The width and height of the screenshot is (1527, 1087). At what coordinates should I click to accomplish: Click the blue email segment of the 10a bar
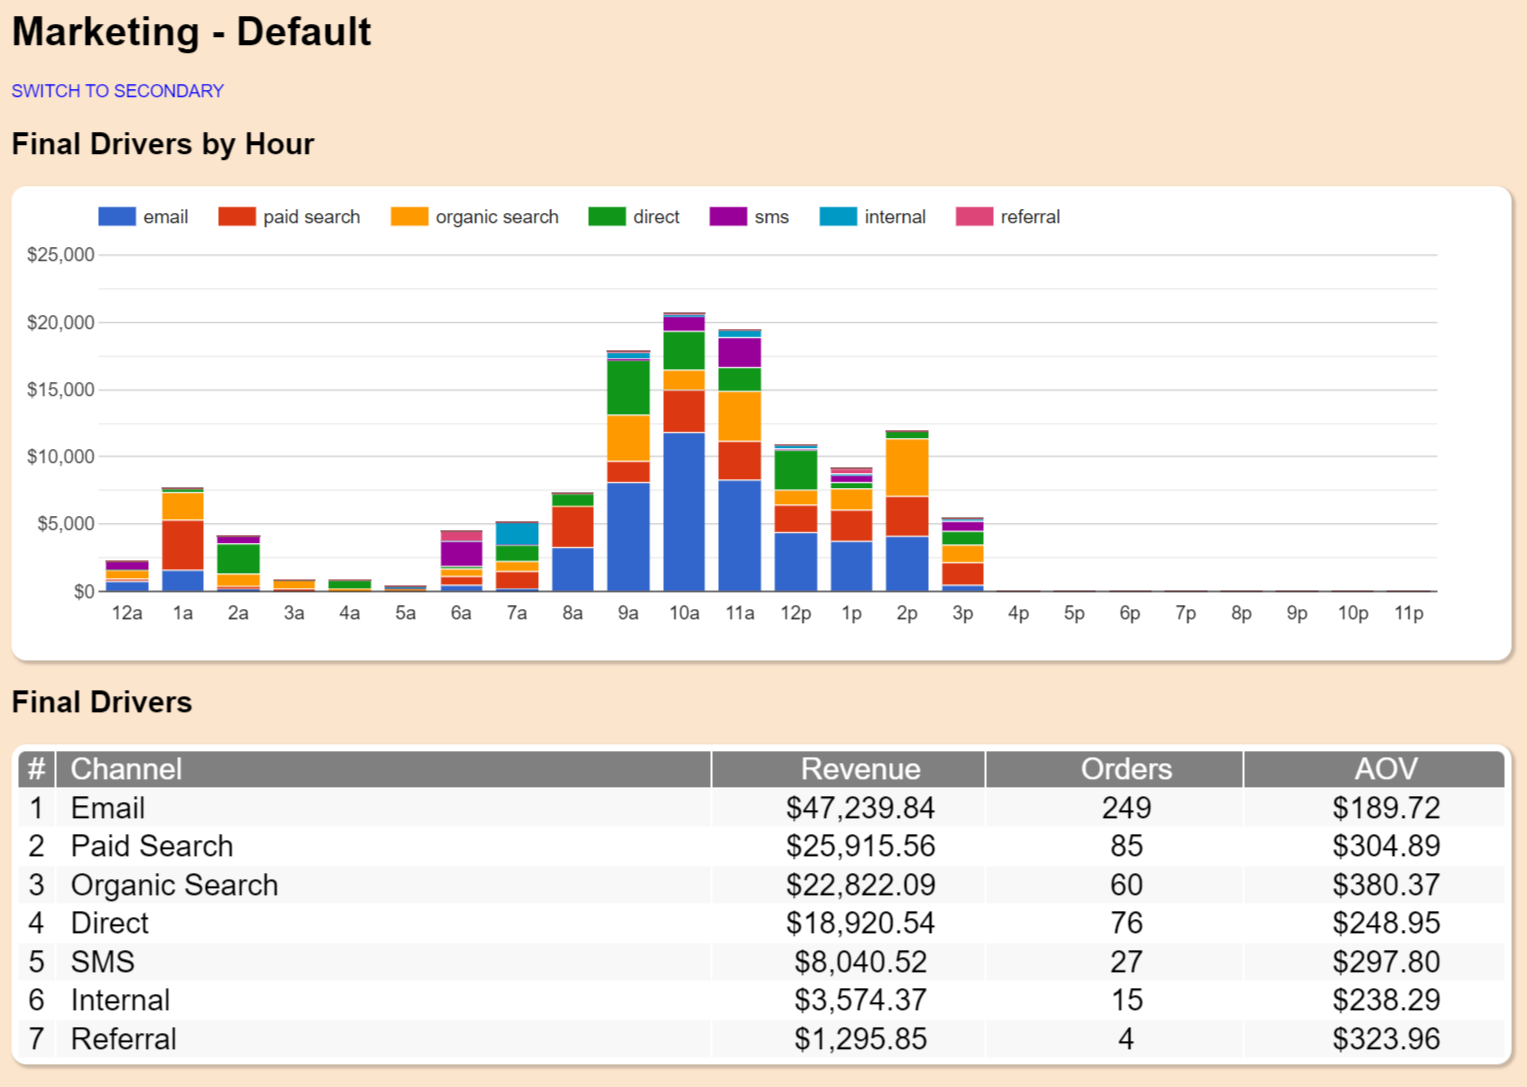click(x=684, y=512)
